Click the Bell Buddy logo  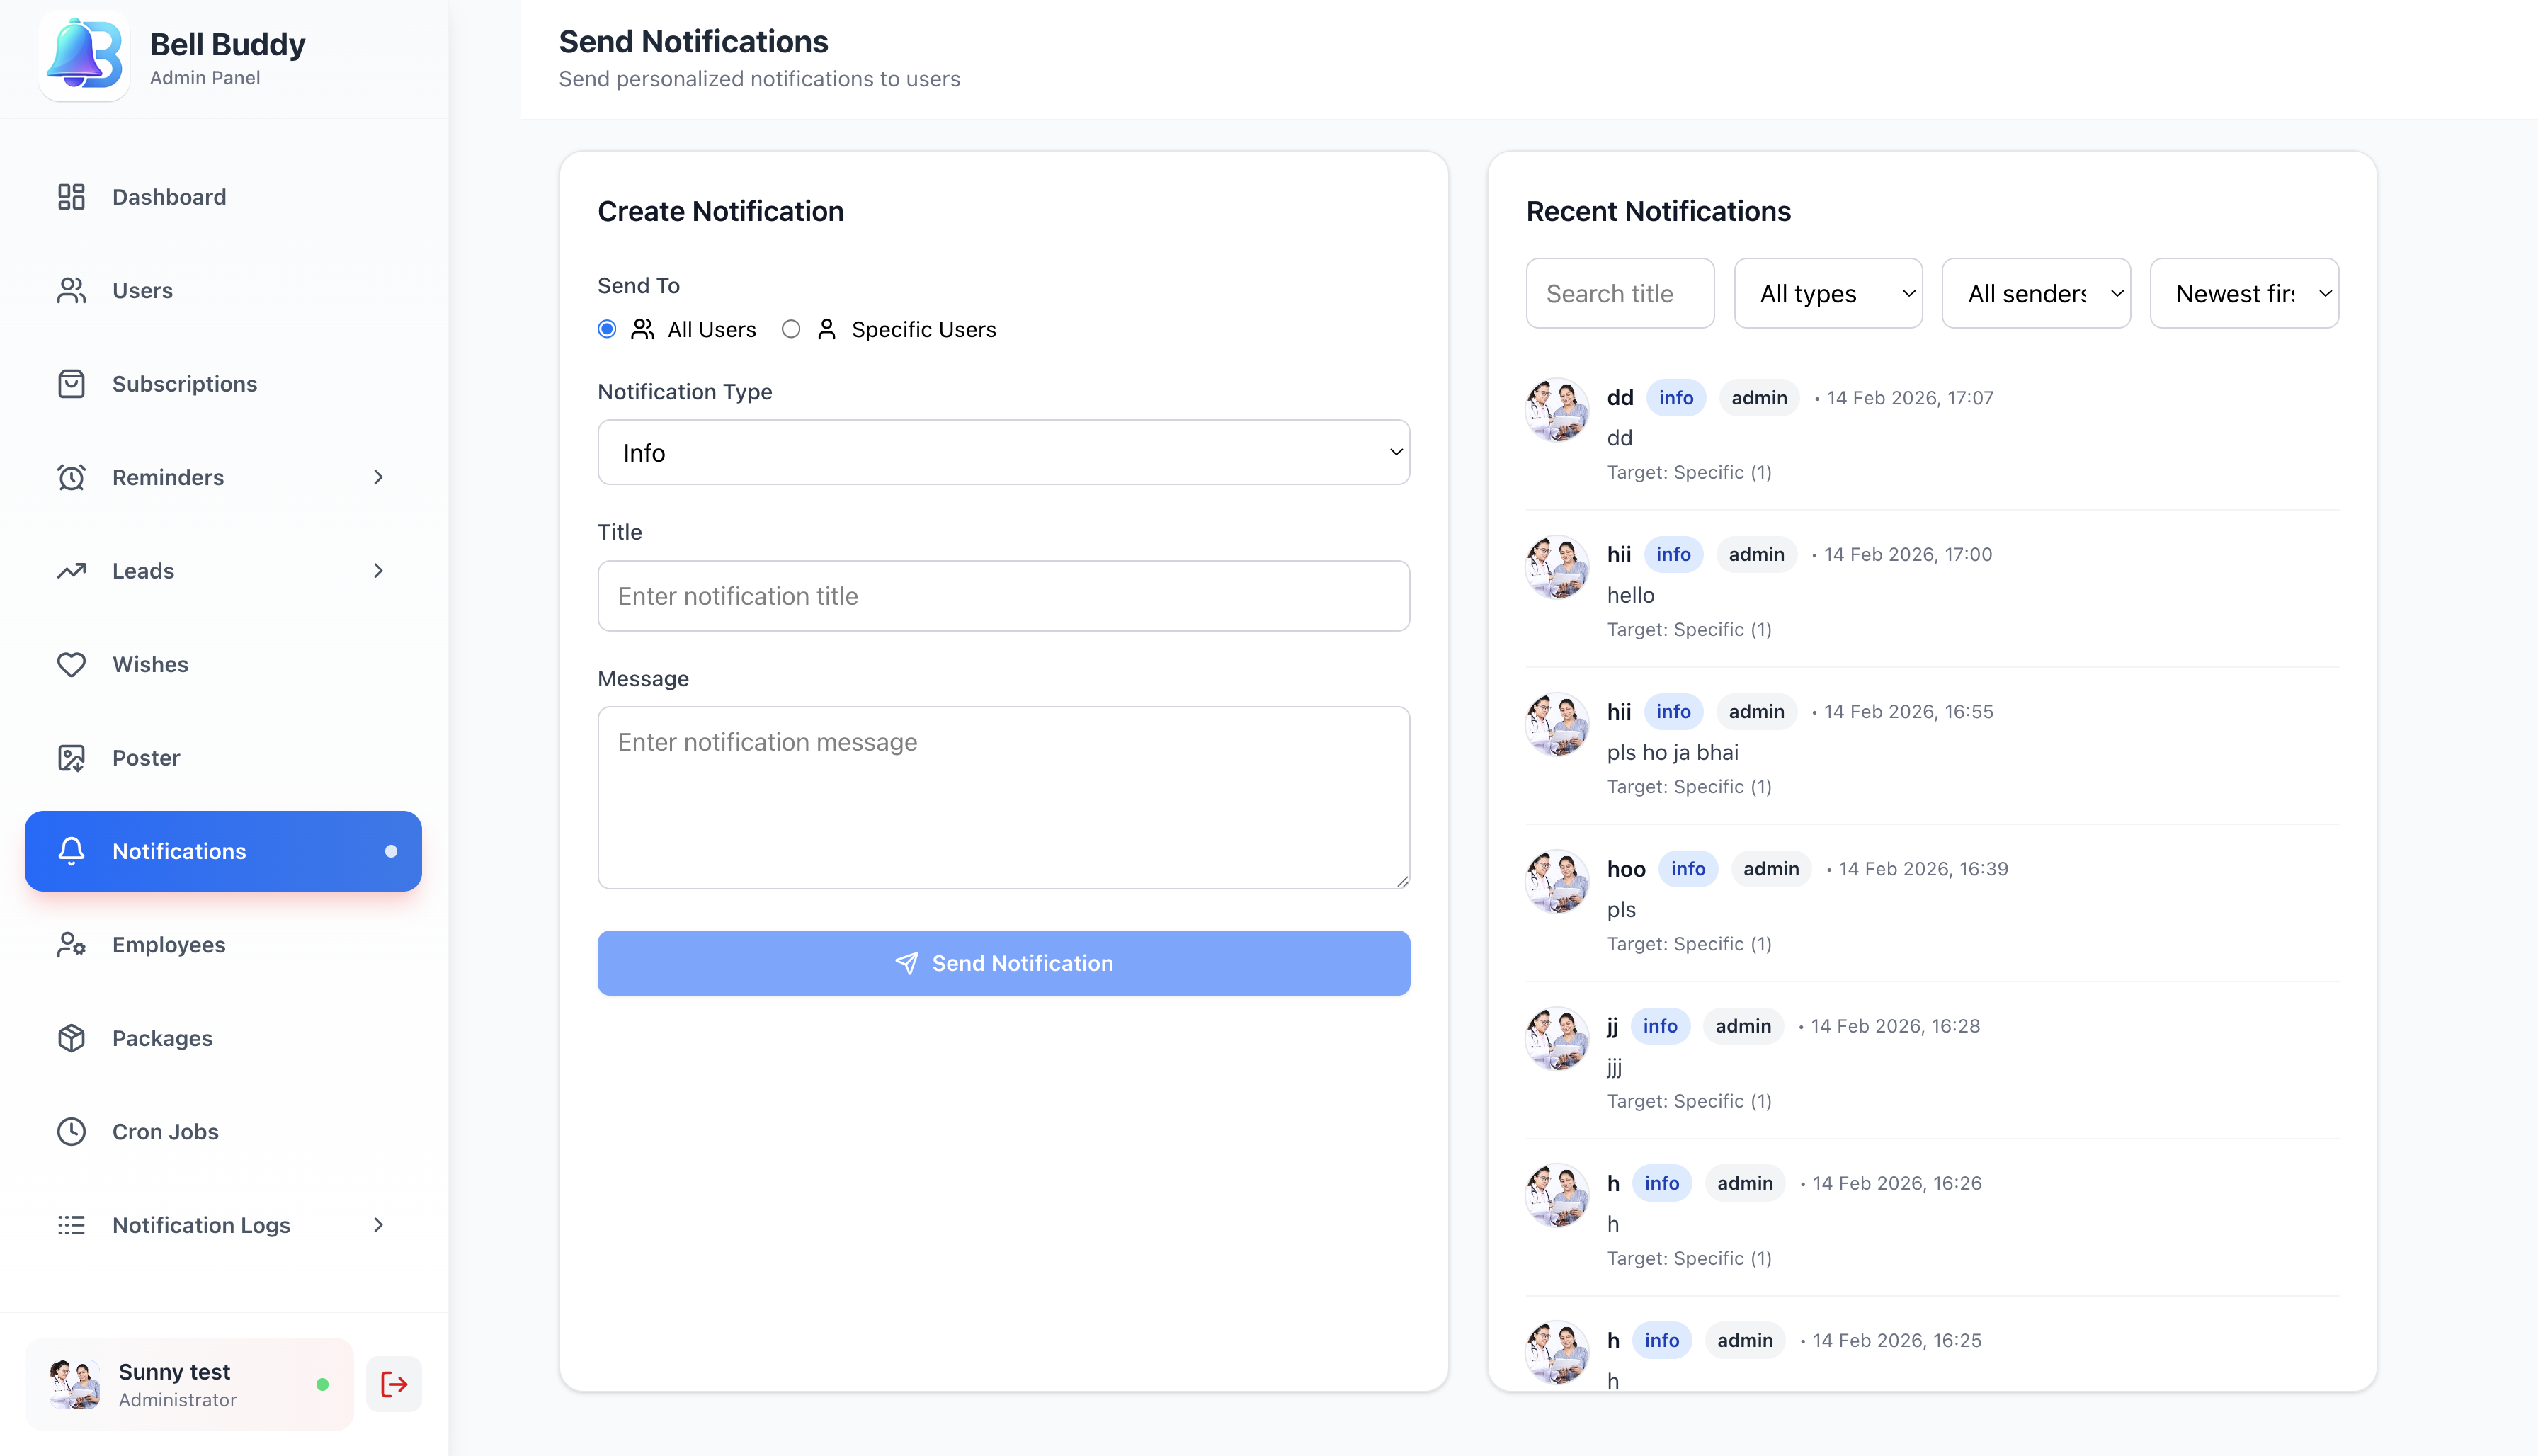click(x=85, y=55)
